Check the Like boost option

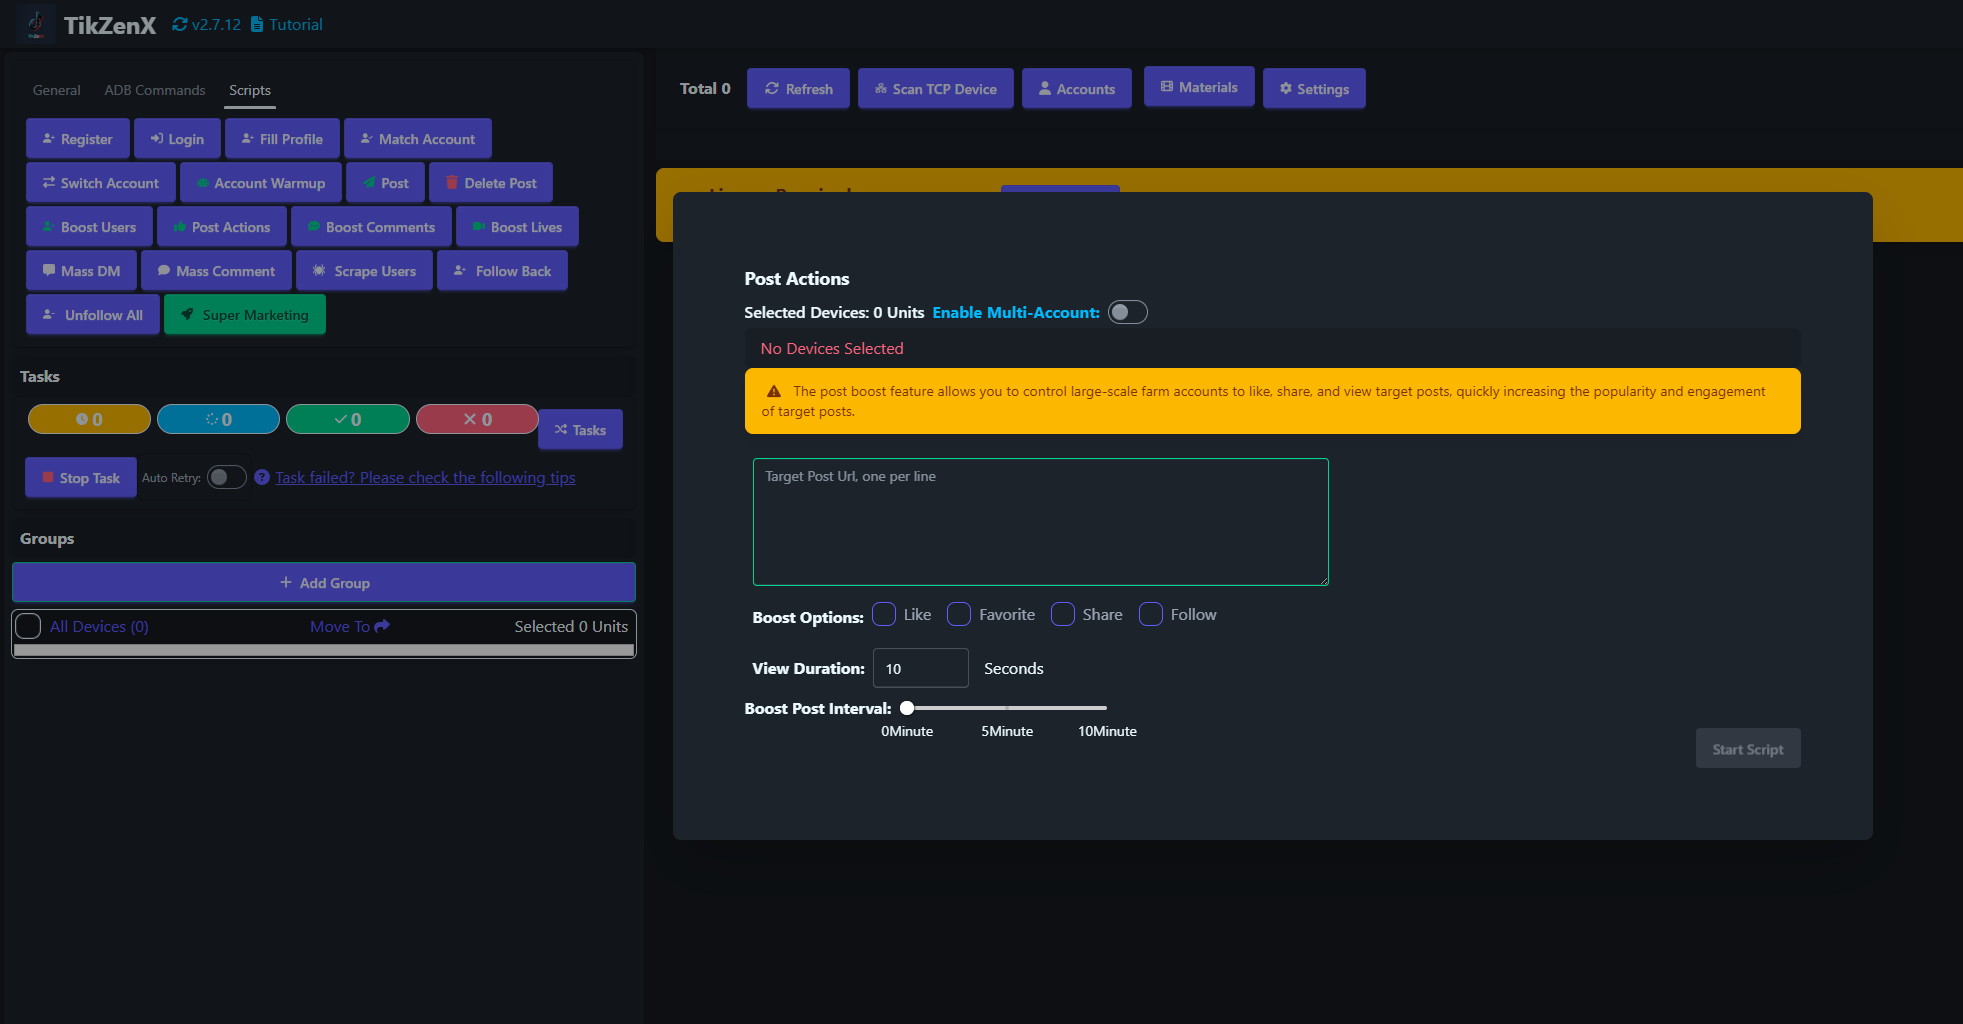(884, 614)
